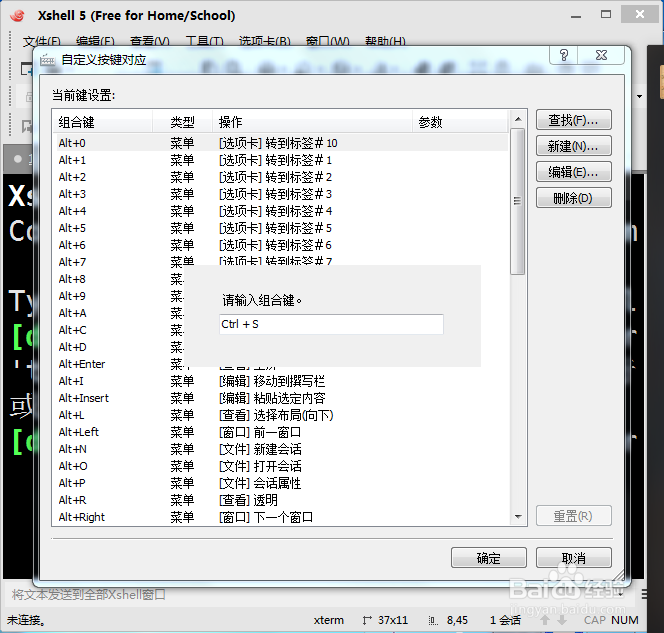
Task: Select the Alt+Left 前一窗口 row
Action: click(281, 432)
